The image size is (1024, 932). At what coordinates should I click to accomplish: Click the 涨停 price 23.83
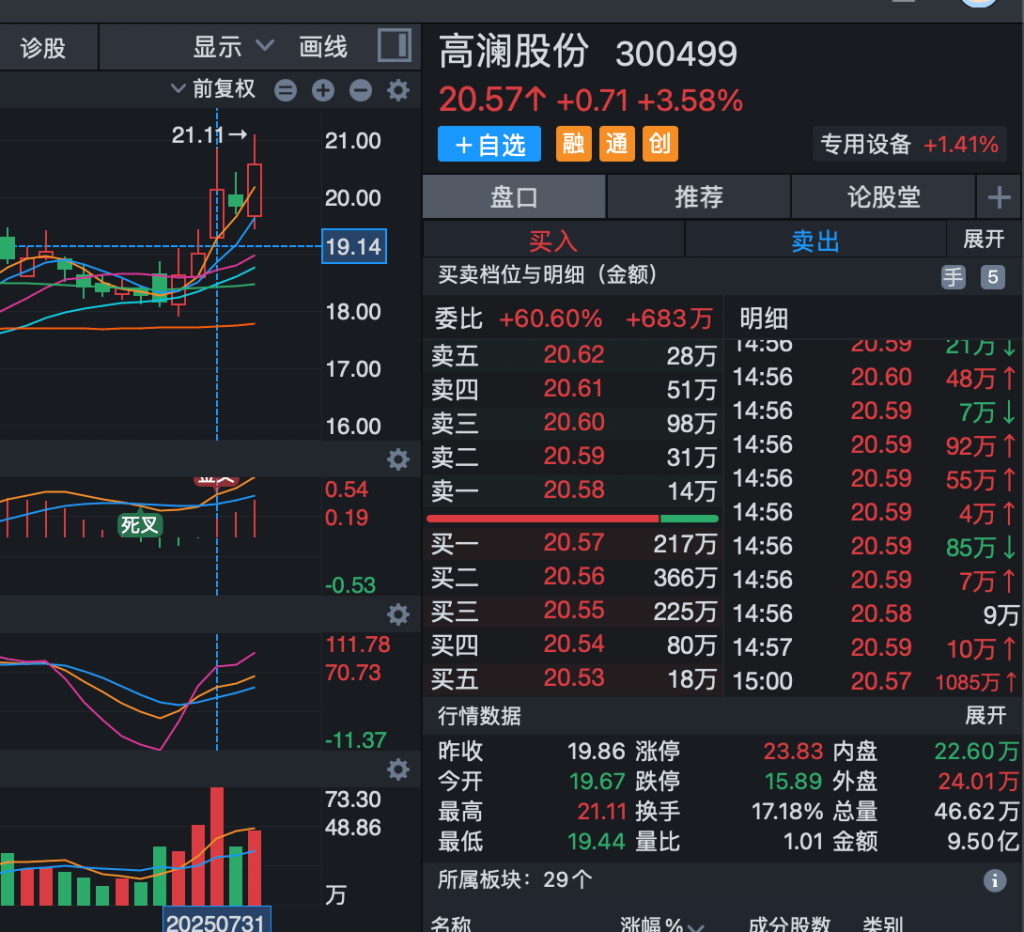[x=793, y=751]
